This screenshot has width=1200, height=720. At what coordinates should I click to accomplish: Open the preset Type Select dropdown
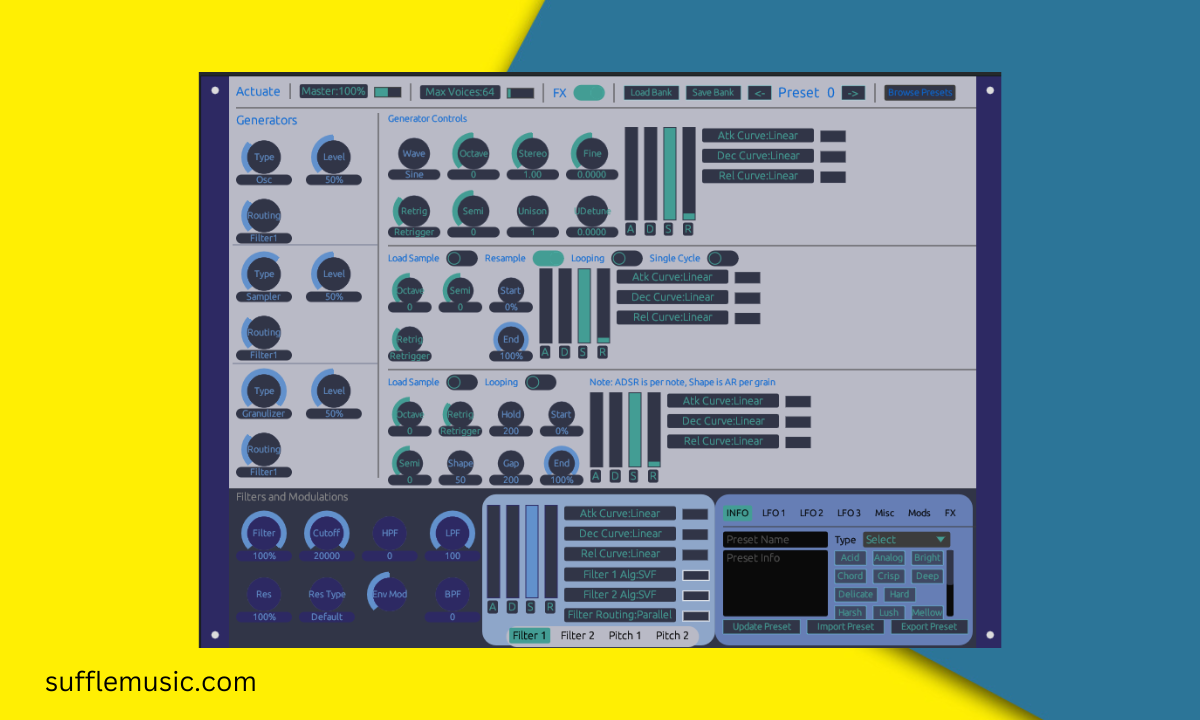(x=904, y=539)
